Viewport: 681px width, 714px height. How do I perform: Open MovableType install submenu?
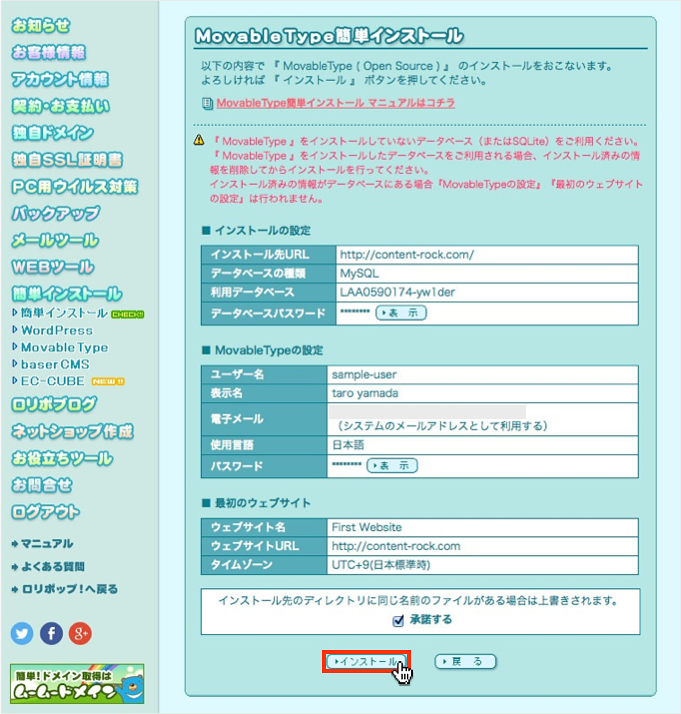[64, 347]
